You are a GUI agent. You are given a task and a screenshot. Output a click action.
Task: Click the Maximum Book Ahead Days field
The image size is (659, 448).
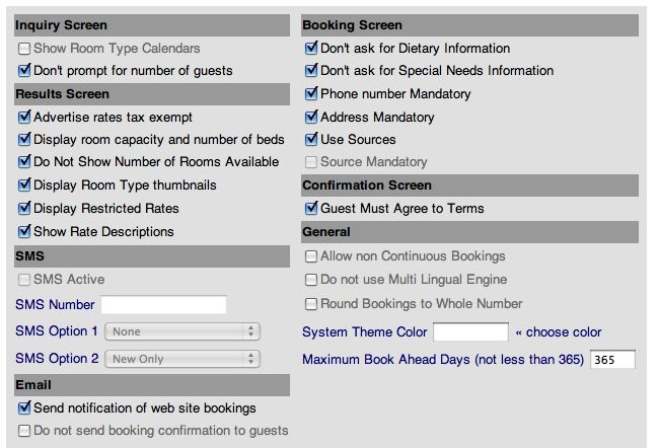pos(612,359)
